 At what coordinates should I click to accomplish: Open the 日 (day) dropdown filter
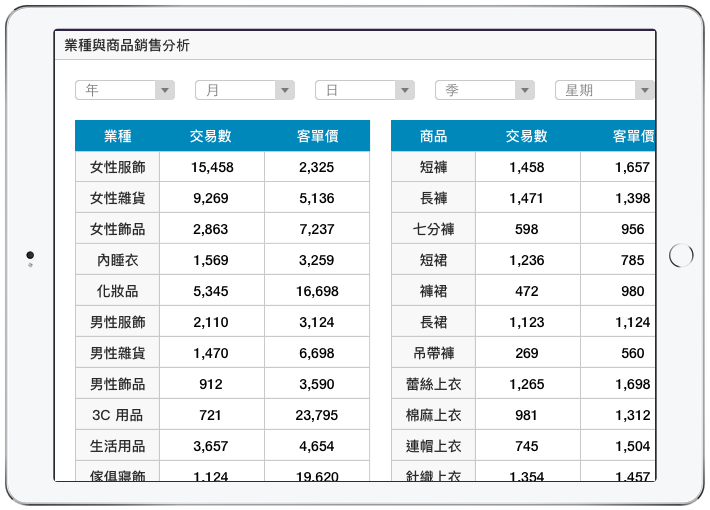pyautogui.click(x=365, y=91)
